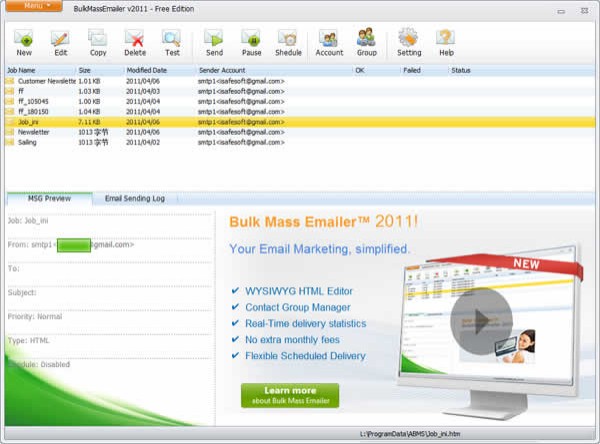Open the orange Menu dropdown
The image size is (600, 444).
click(34, 6)
